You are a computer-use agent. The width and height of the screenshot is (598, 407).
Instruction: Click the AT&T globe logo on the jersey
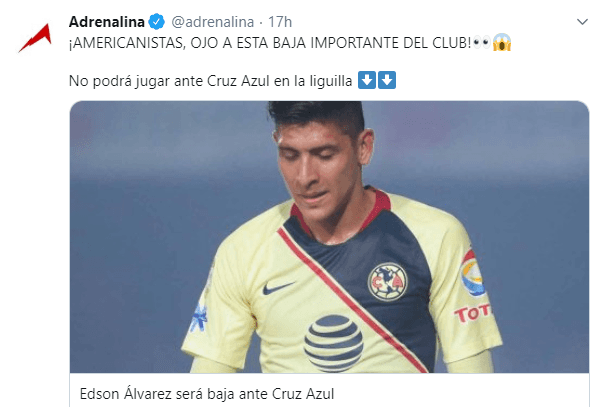333,343
